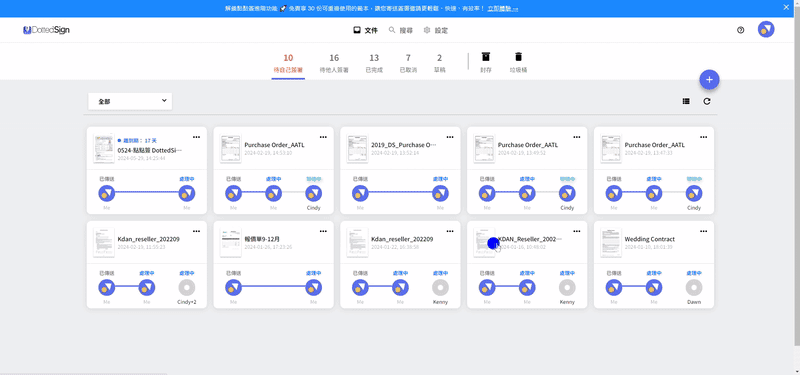
Task: Open three-dot menu on Wedding Contract card
Action: tap(704, 231)
